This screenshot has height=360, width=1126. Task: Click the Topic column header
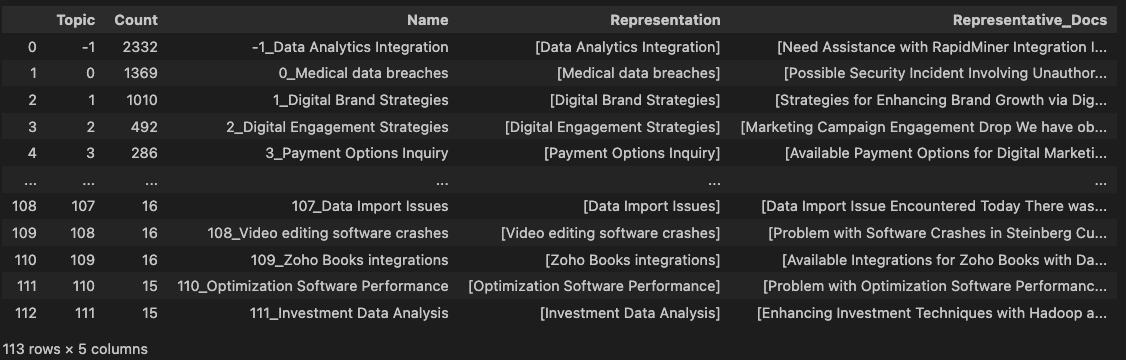[x=75, y=20]
